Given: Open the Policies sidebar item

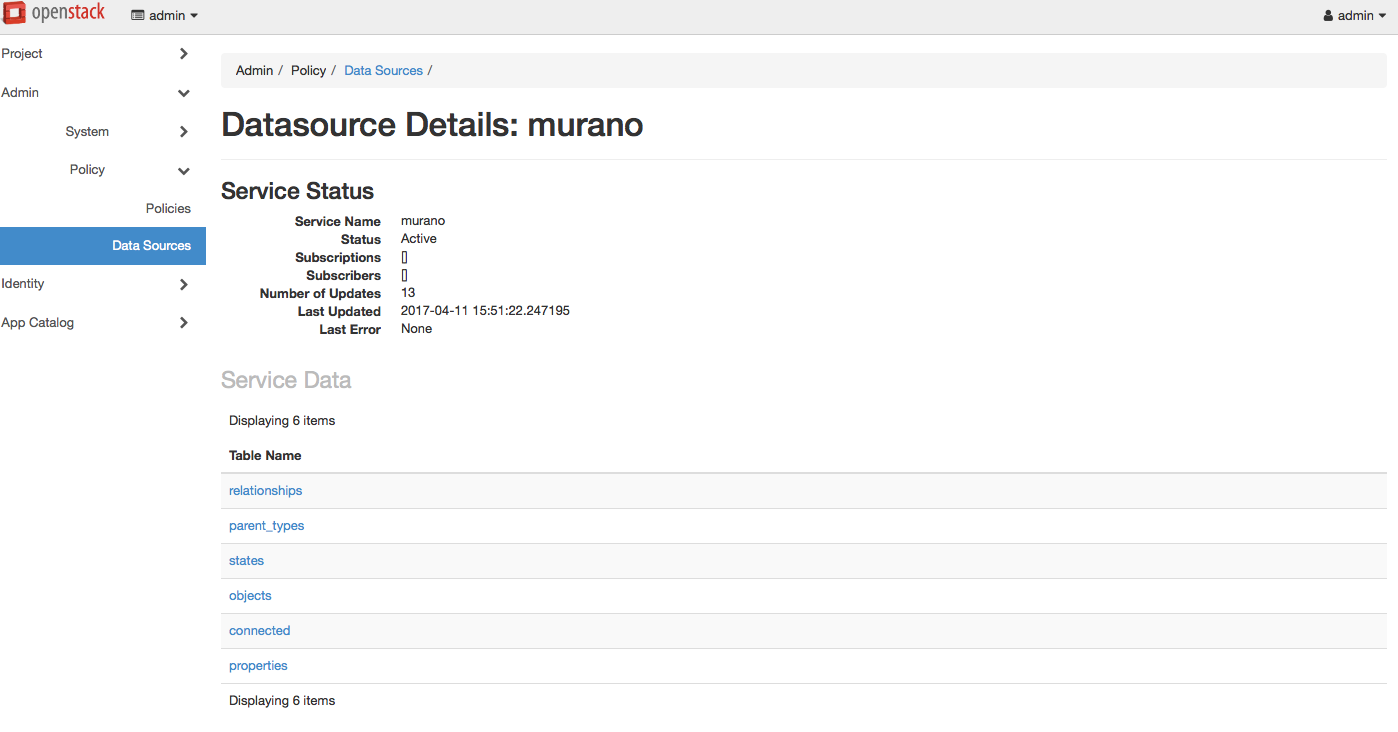Looking at the screenshot, I should point(168,208).
